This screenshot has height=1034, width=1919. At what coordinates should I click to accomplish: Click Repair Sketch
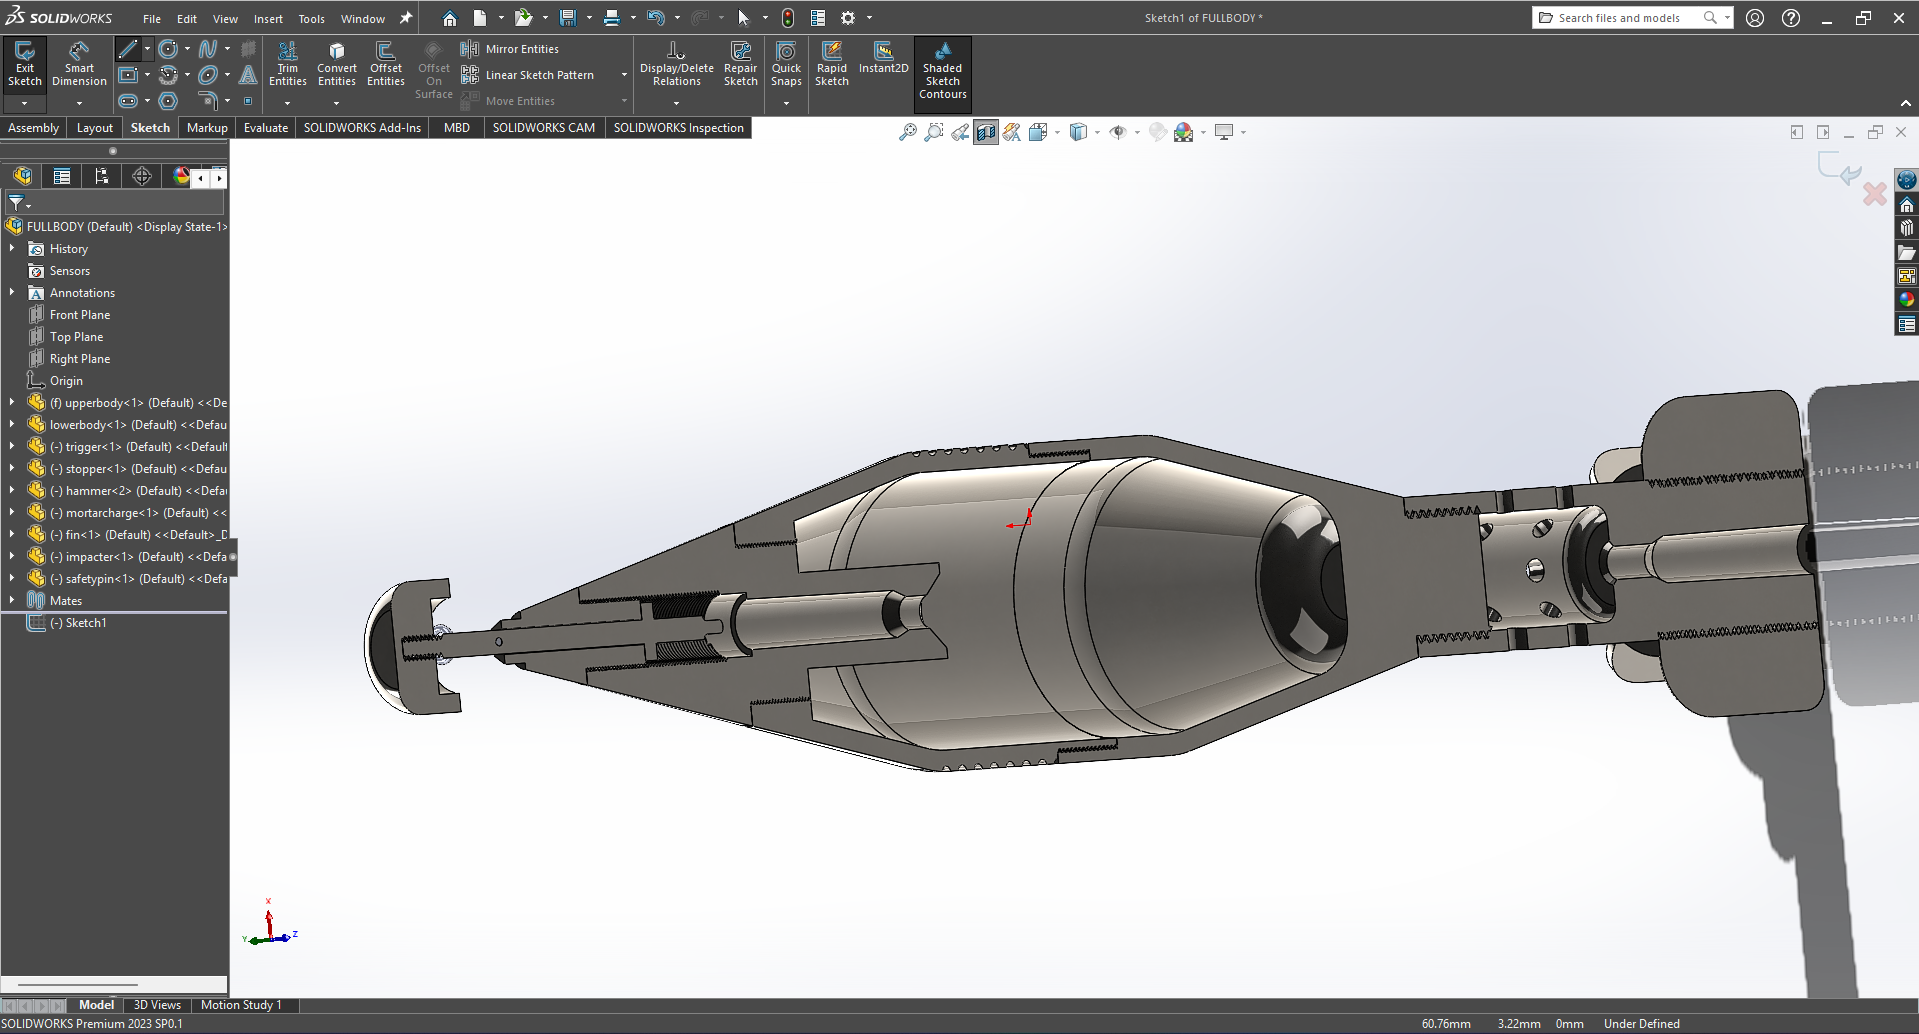(x=741, y=65)
